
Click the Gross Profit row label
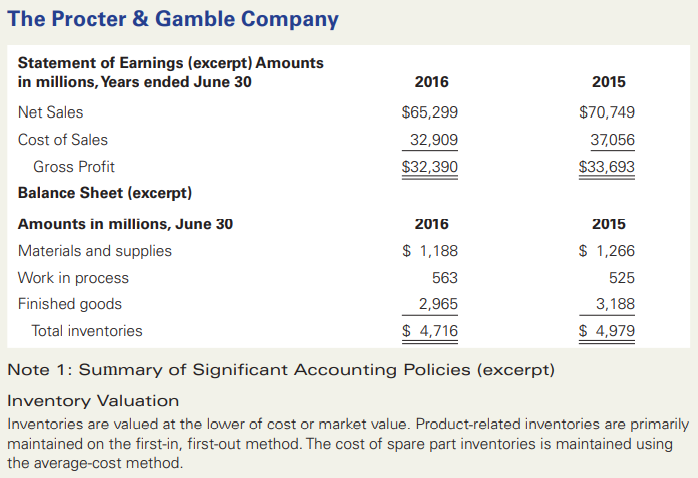point(74,167)
